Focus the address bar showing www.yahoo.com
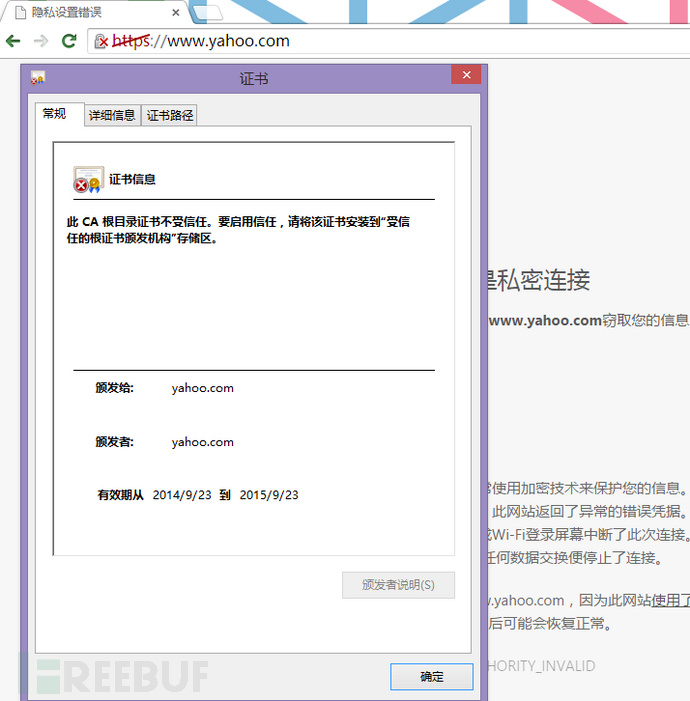 [x=389, y=41]
